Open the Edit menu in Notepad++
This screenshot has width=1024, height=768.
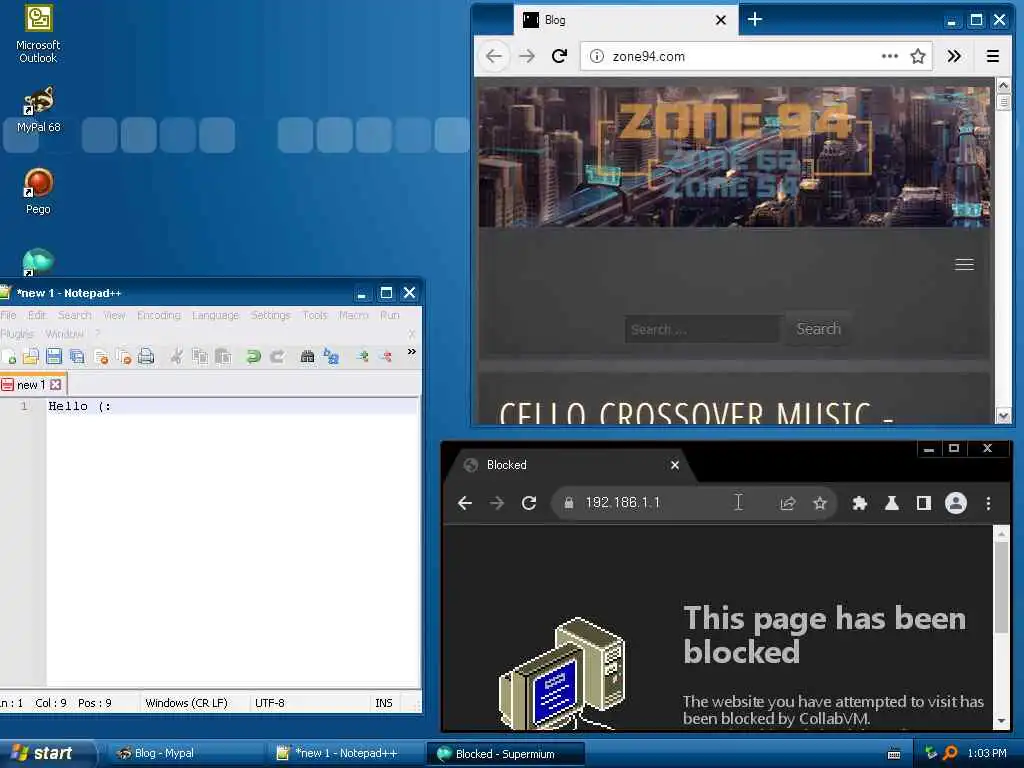[x=37, y=315]
